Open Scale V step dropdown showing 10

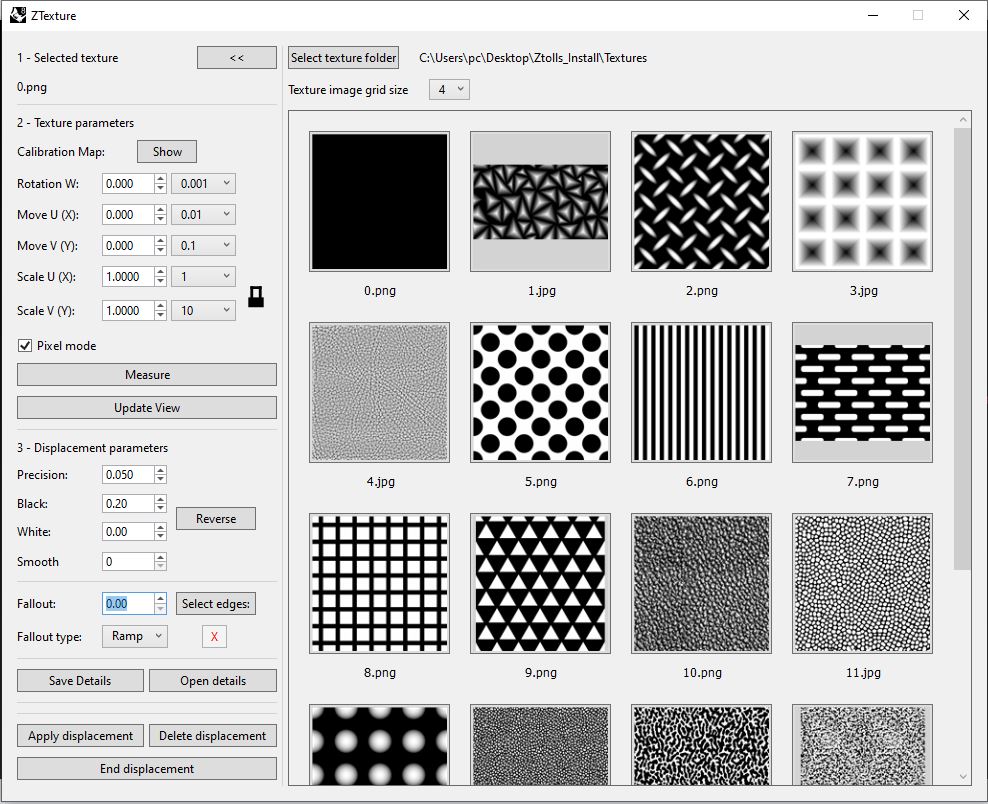204,310
